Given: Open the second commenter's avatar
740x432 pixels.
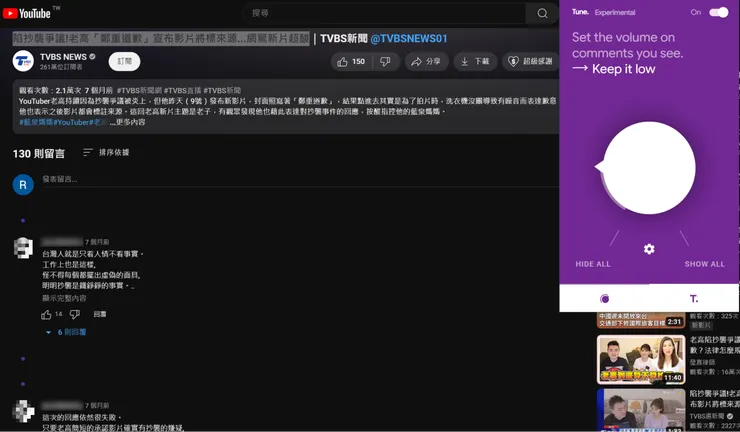Looking at the screenshot, I should tap(23, 411).
